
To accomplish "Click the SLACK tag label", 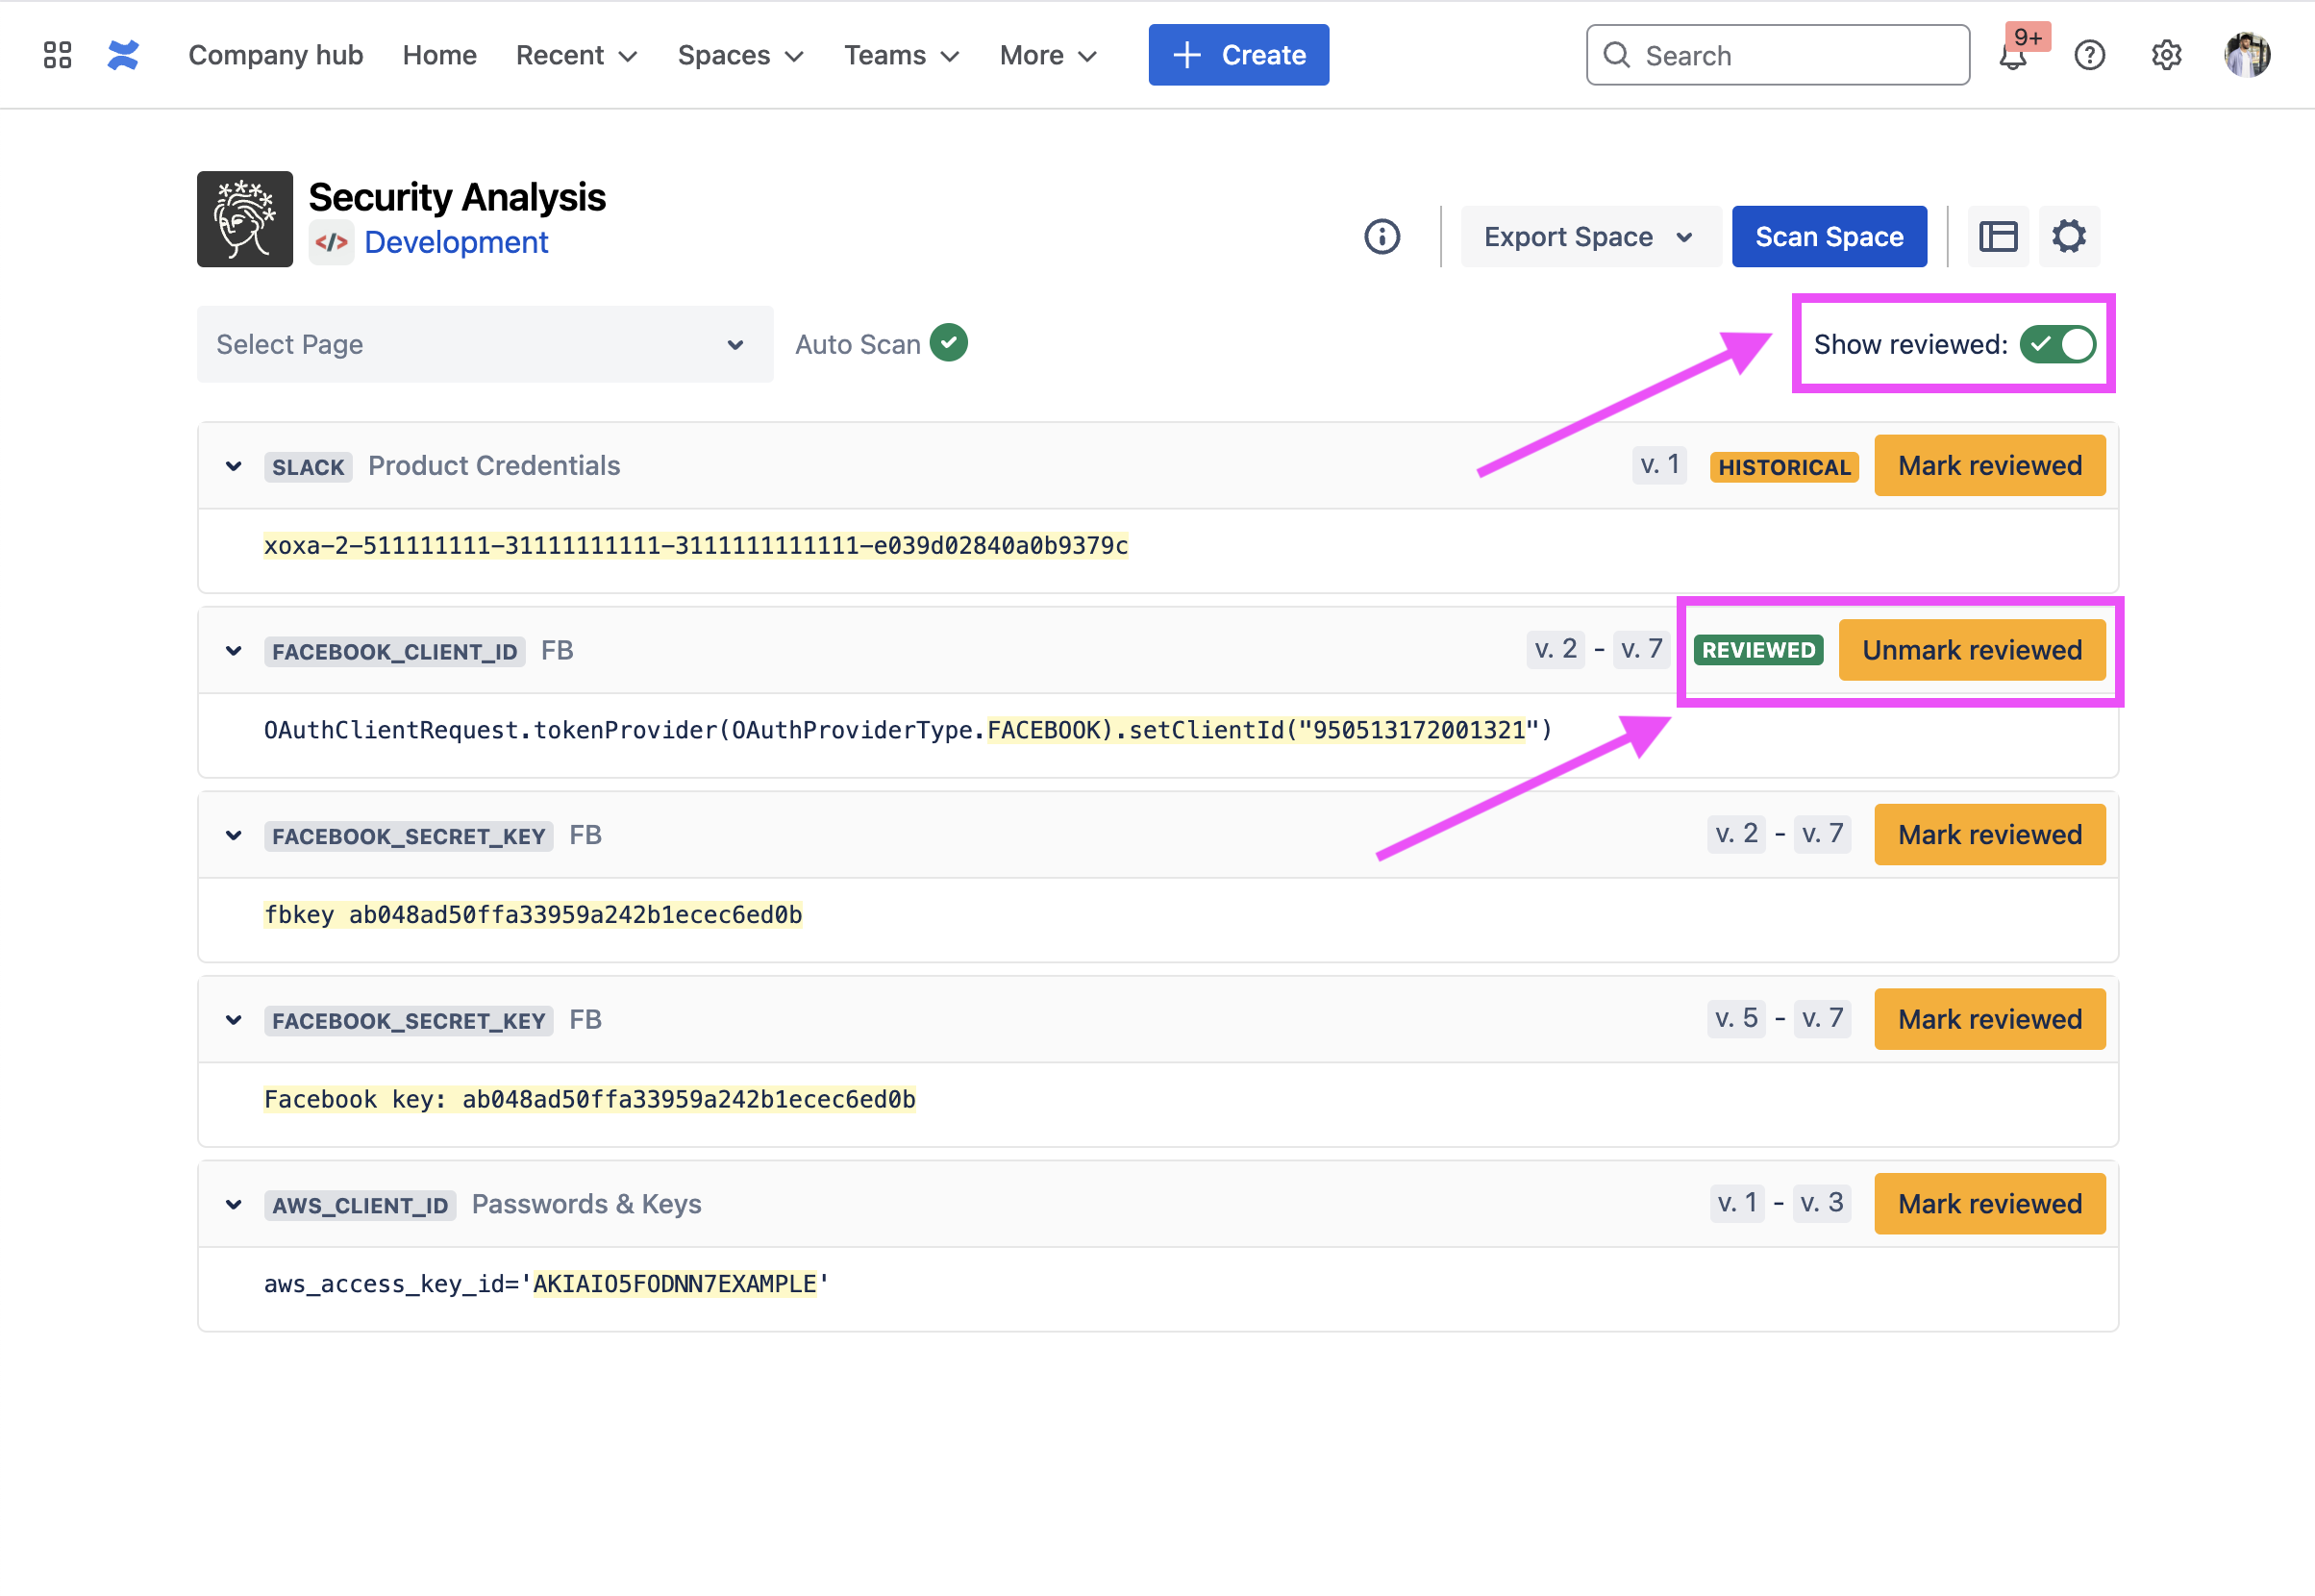I will [308, 467].
